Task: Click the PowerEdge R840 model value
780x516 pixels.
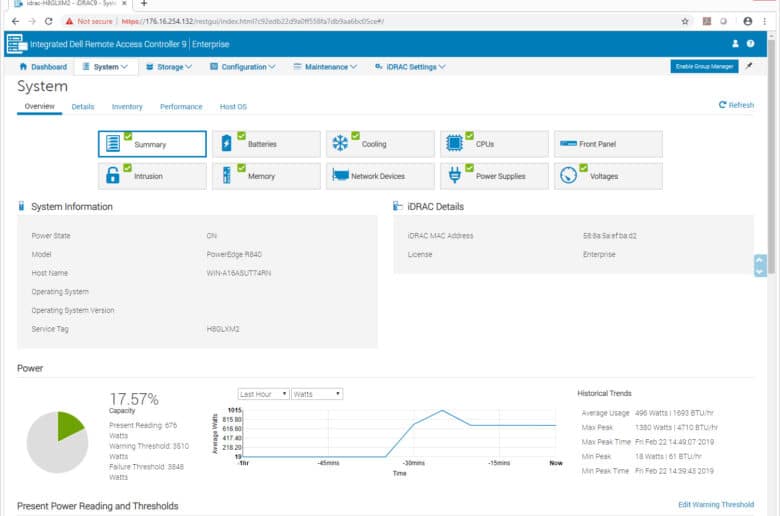Action: [x=234, y=254]
